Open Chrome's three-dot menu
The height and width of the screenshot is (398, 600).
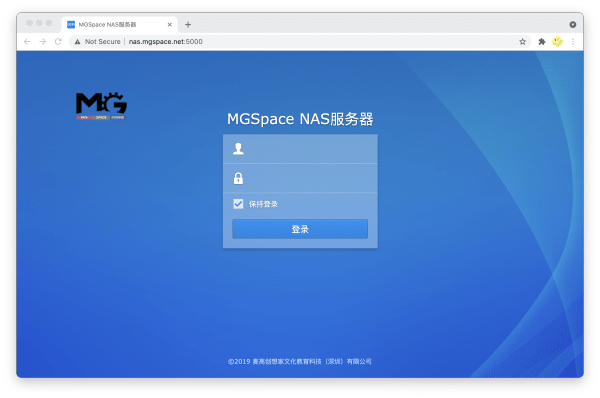tap(573, 42)
